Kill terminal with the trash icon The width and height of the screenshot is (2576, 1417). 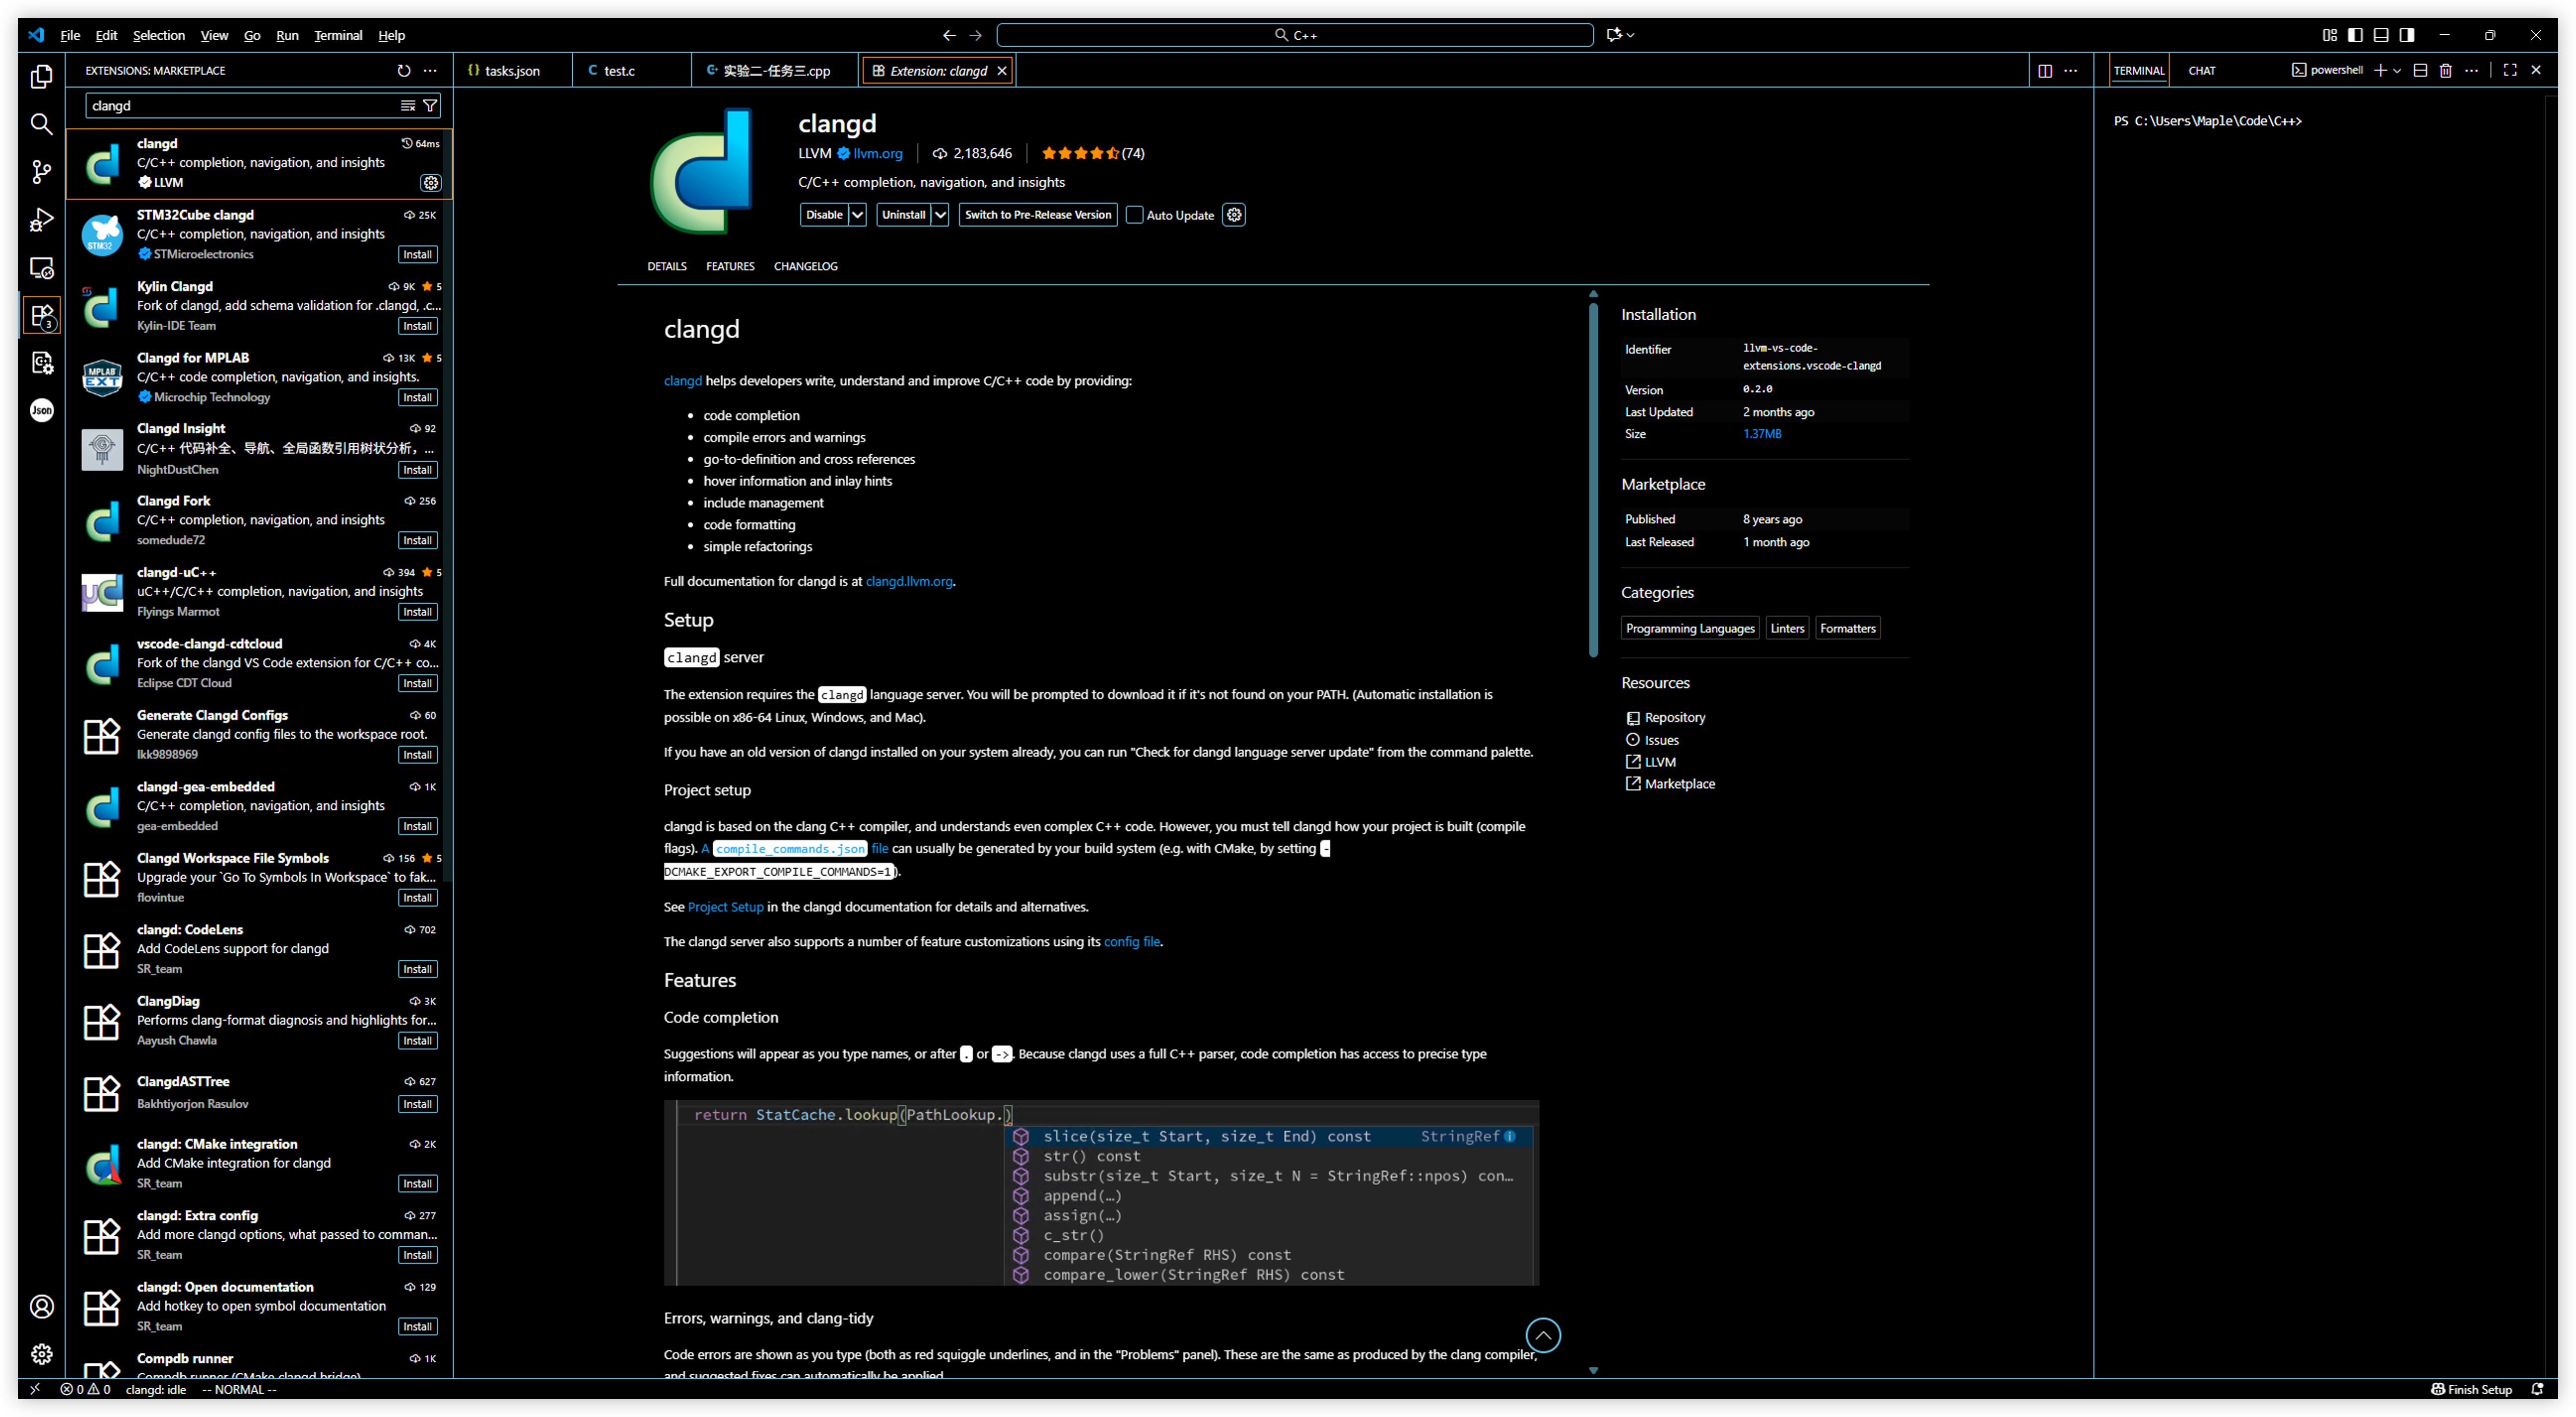[x=2445, y=70]
